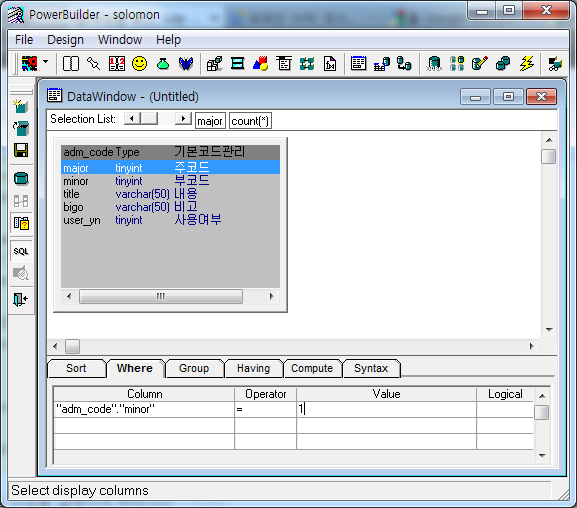Click the menu painter list icon
The width and height of the screenshot is (577, 508).
coord(284,64)
